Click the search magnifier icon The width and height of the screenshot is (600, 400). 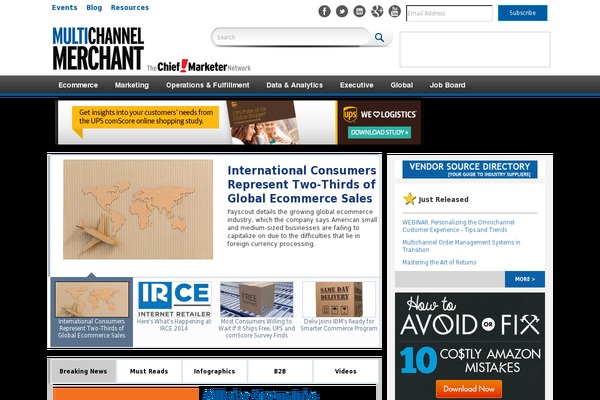tap(379, 37)
